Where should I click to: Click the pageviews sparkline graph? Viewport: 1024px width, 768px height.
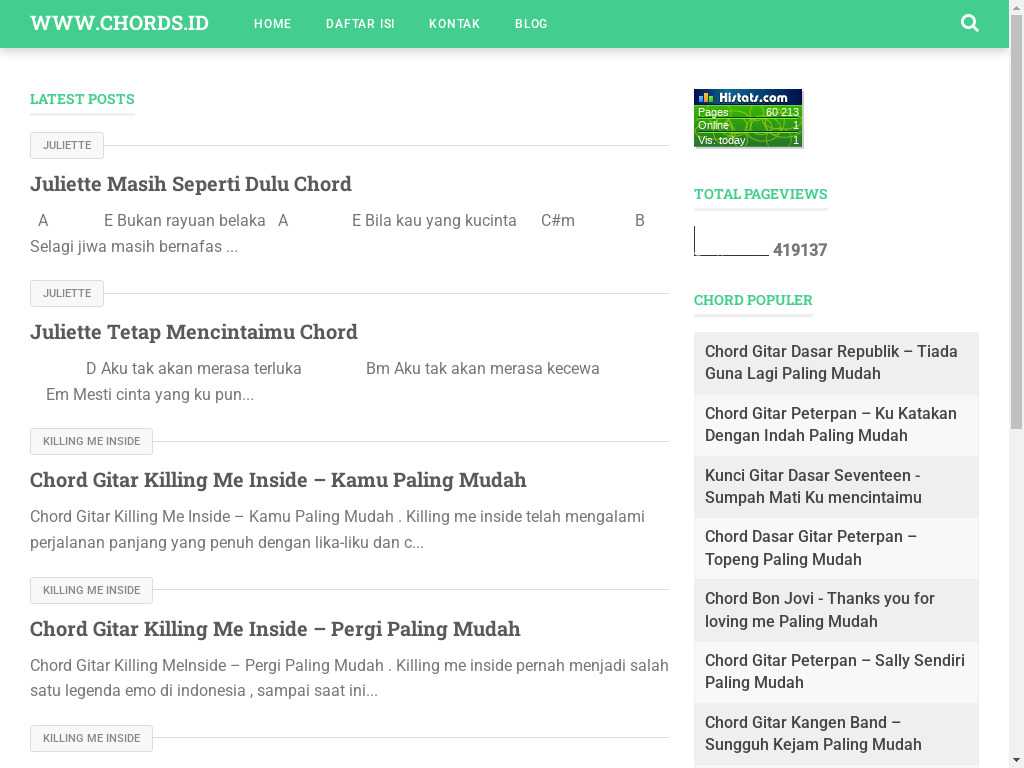(731, 241)
